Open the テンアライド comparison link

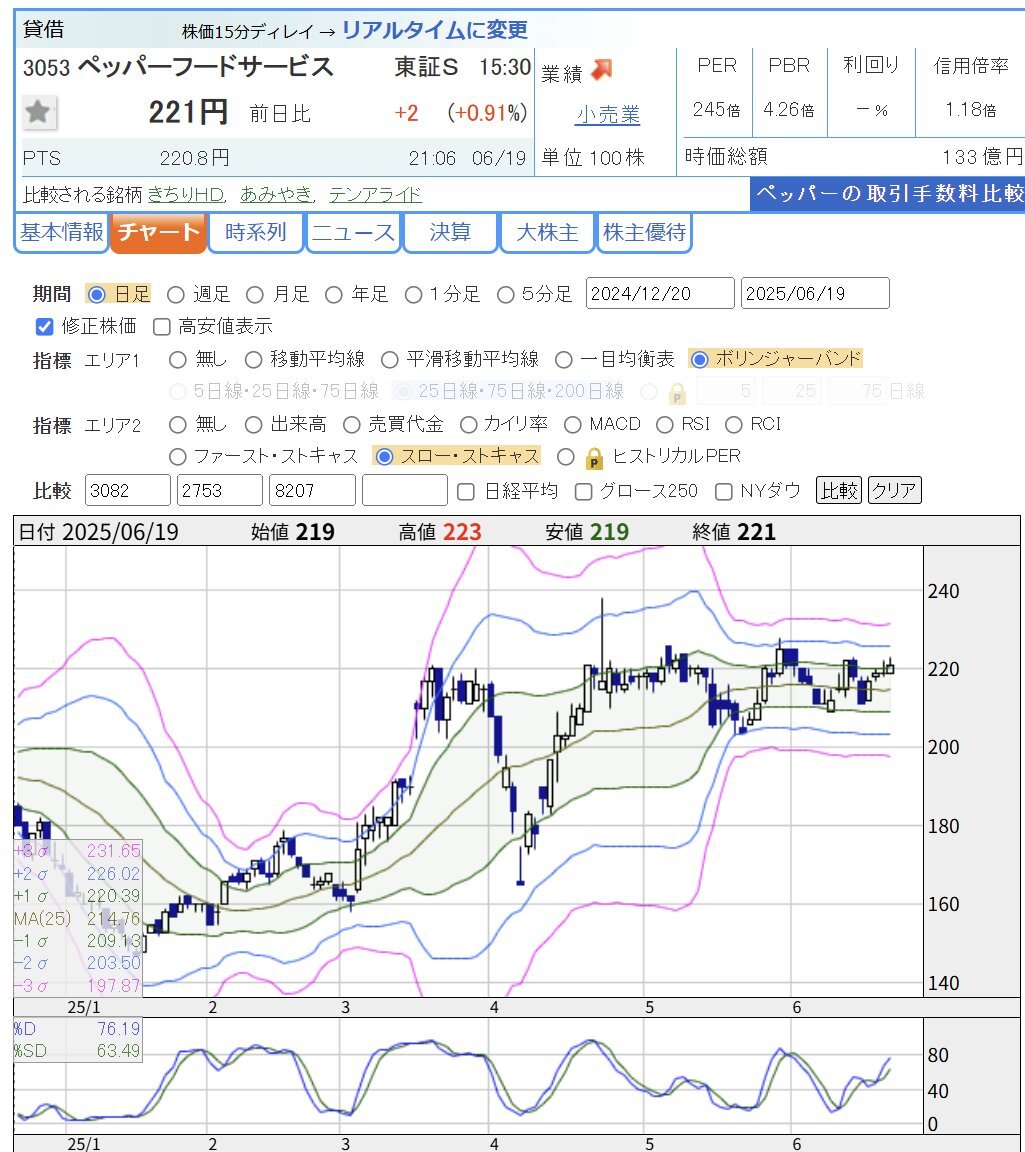375,194
